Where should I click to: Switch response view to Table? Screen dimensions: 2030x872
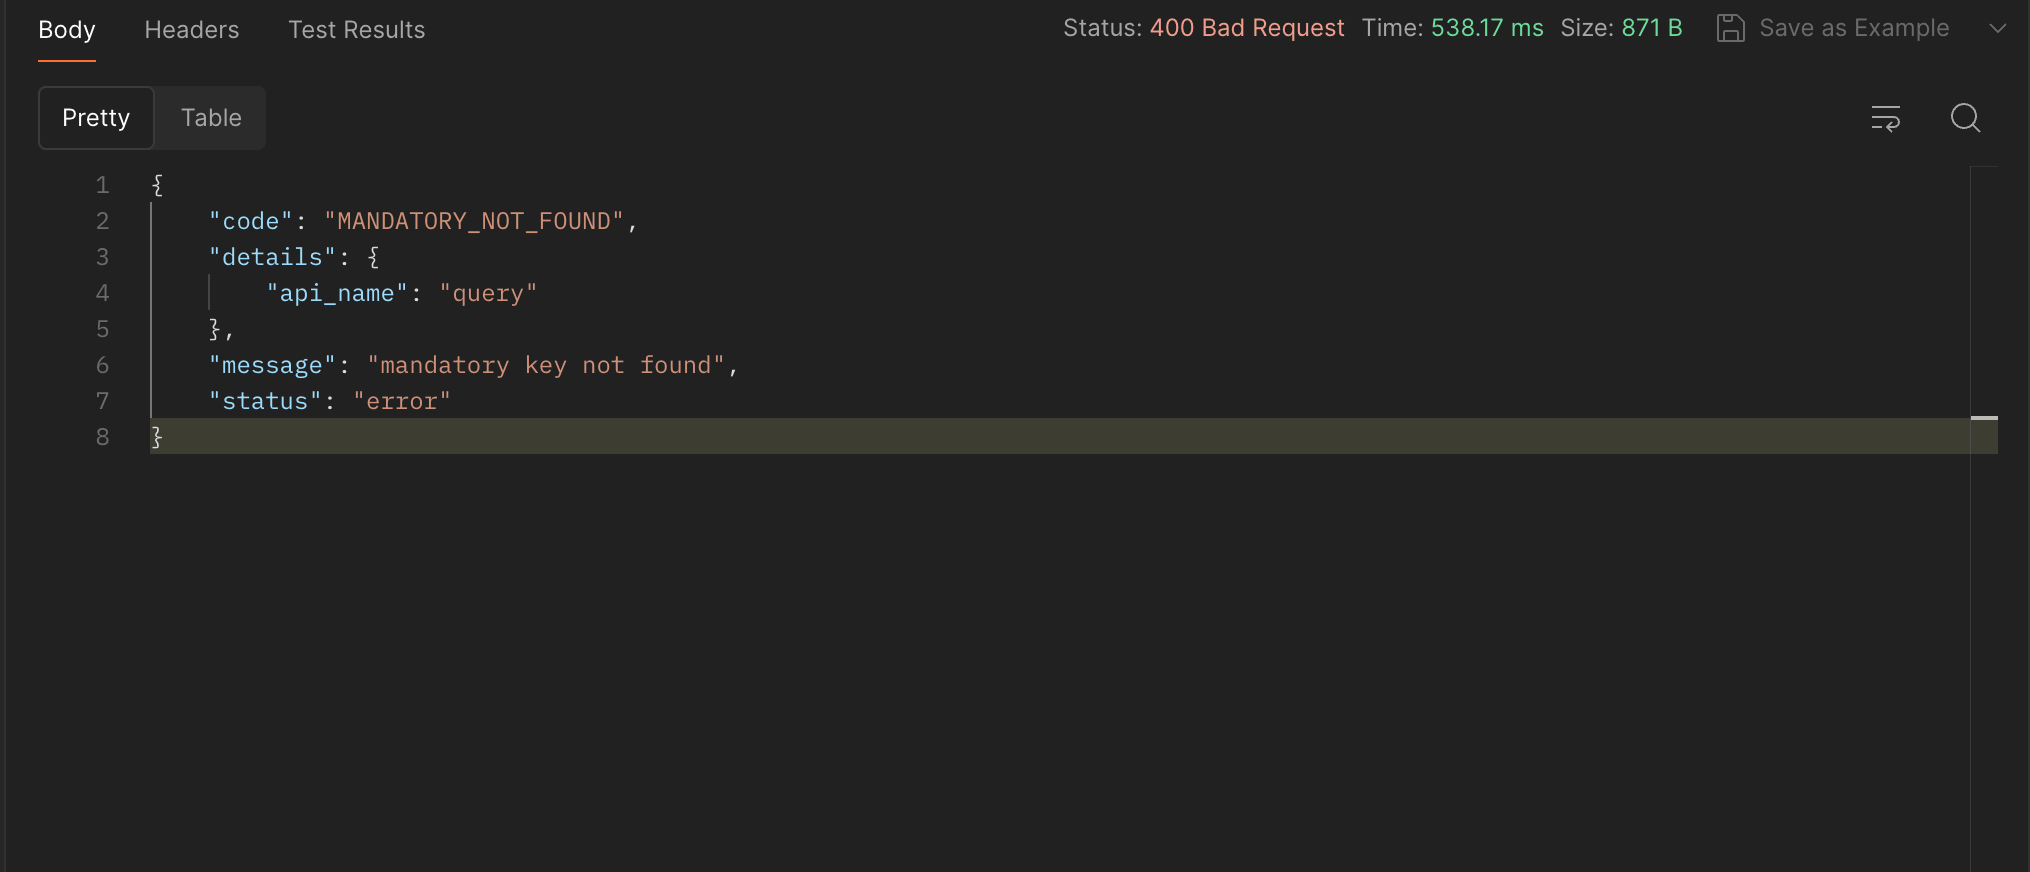click(211, 118)
